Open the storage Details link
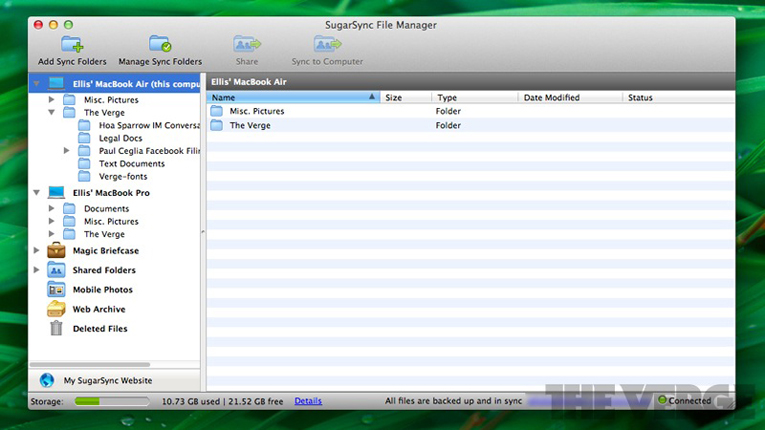Viewport: 765px width, 430px height. 308,401
